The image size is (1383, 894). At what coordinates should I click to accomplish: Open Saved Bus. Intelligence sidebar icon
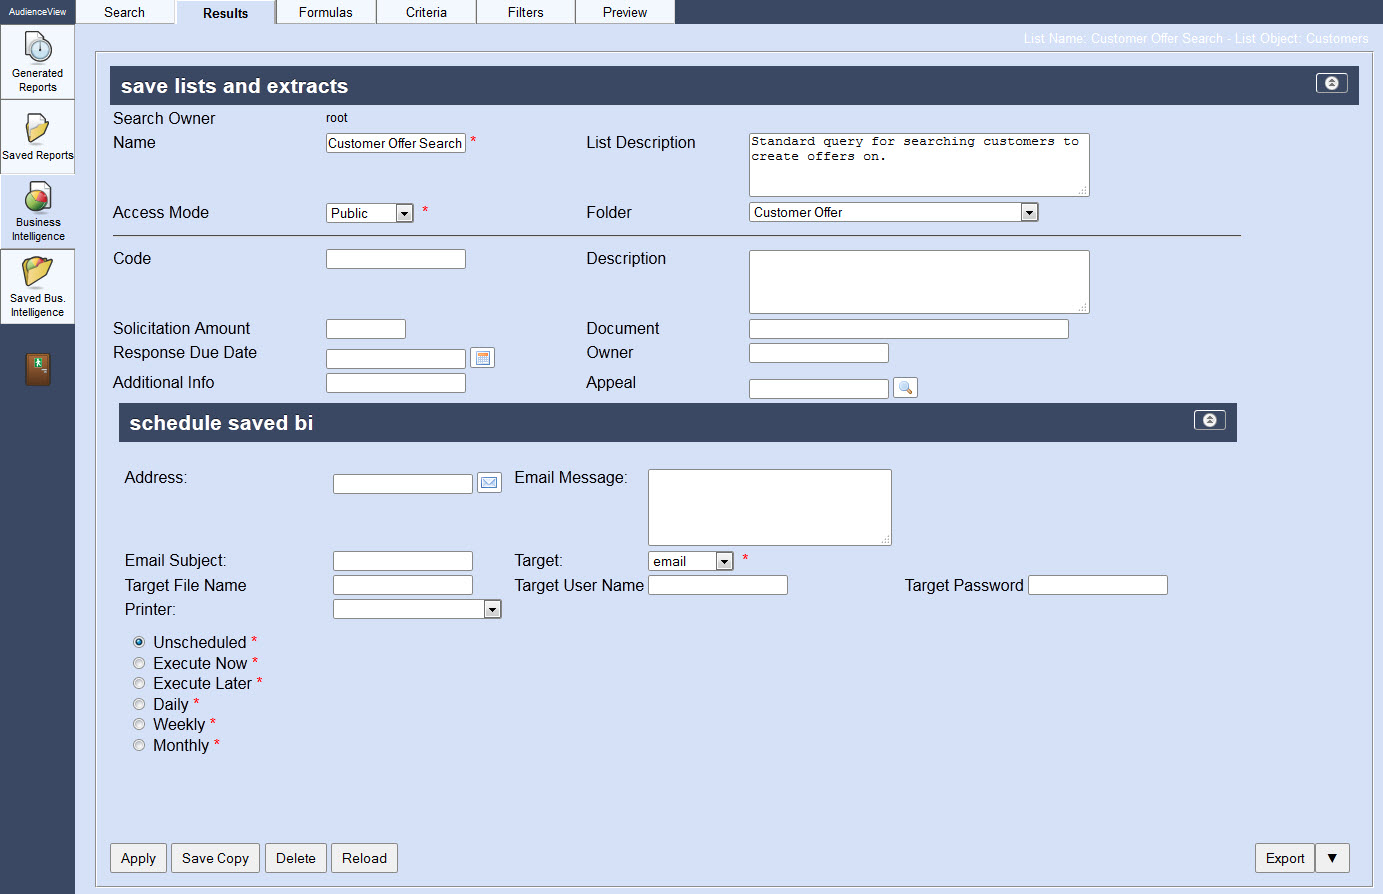tap(38, 287)
